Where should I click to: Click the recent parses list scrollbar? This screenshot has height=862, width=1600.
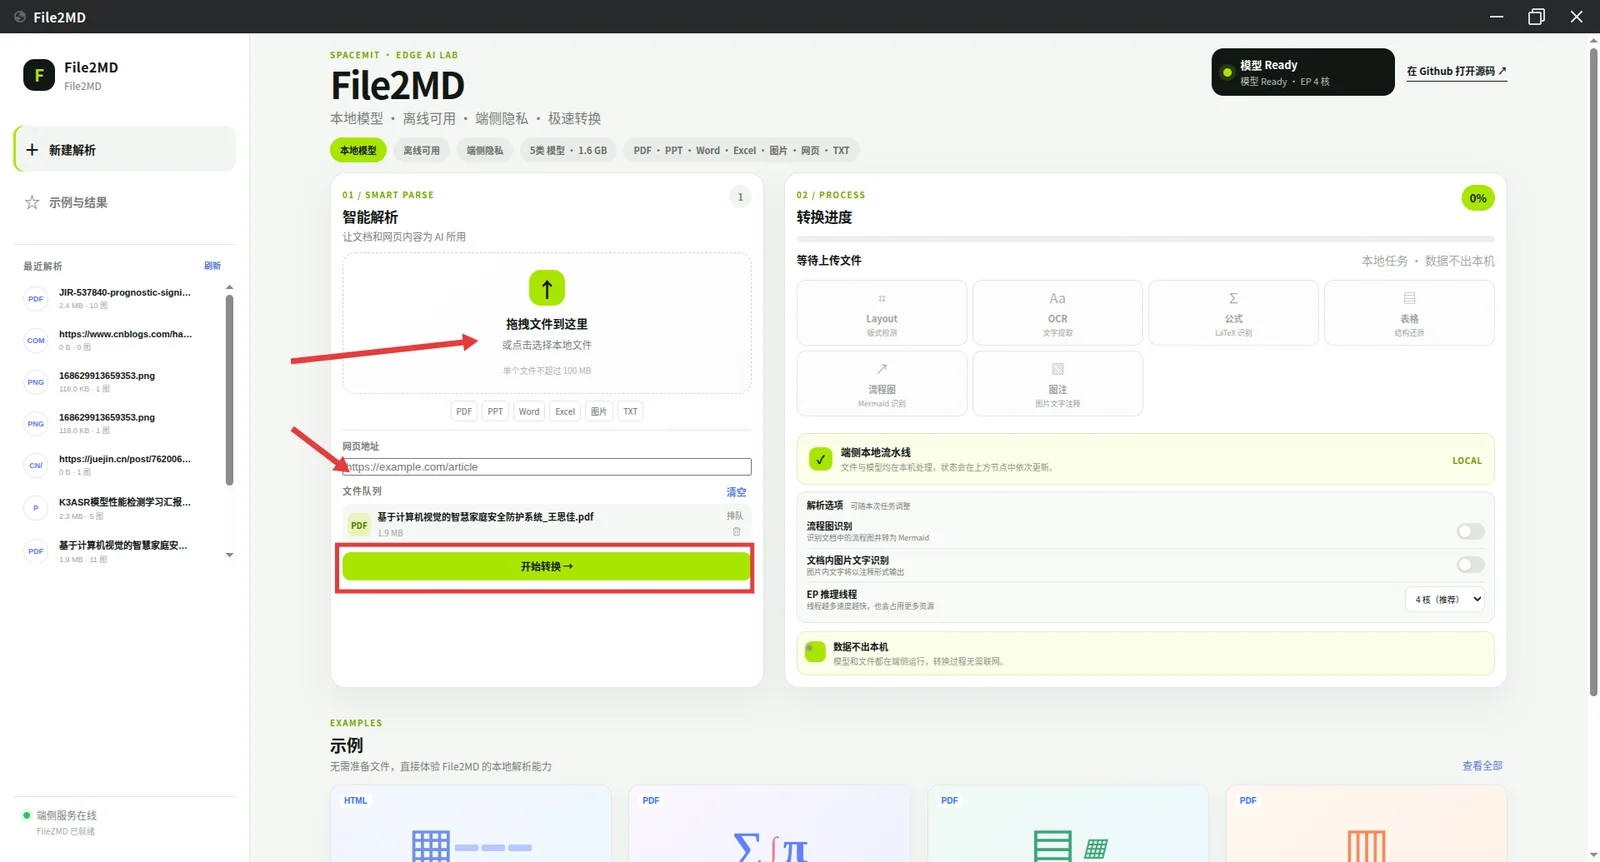[229, 390]
